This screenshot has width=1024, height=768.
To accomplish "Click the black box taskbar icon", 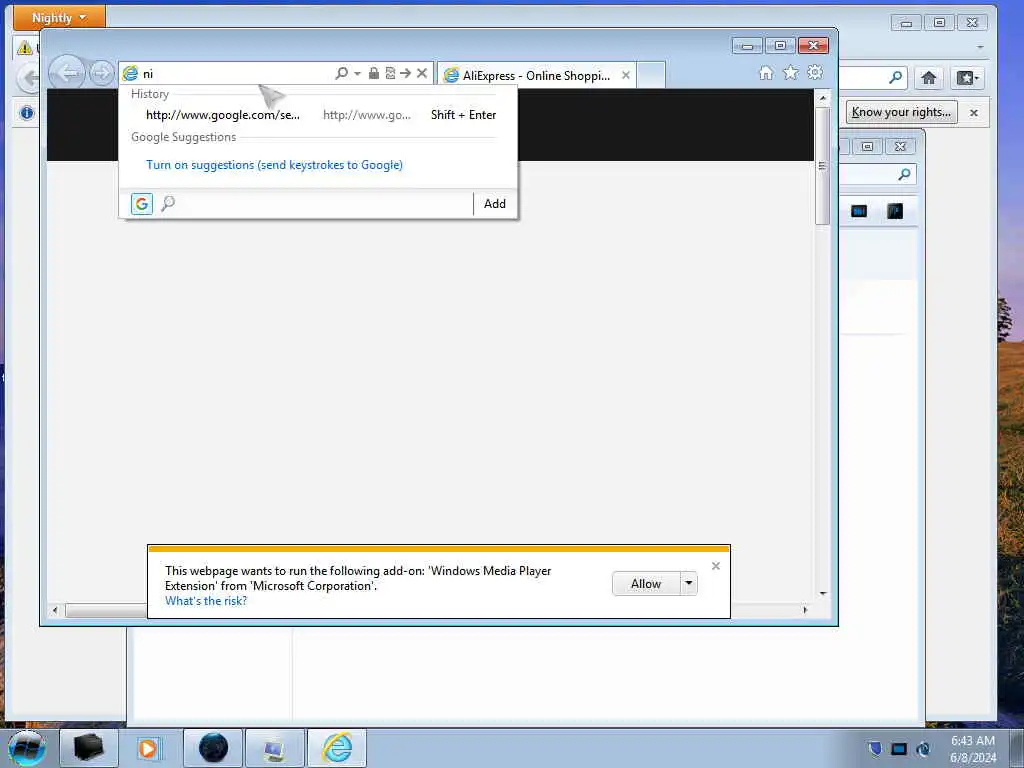I will (x=89, y=748).
